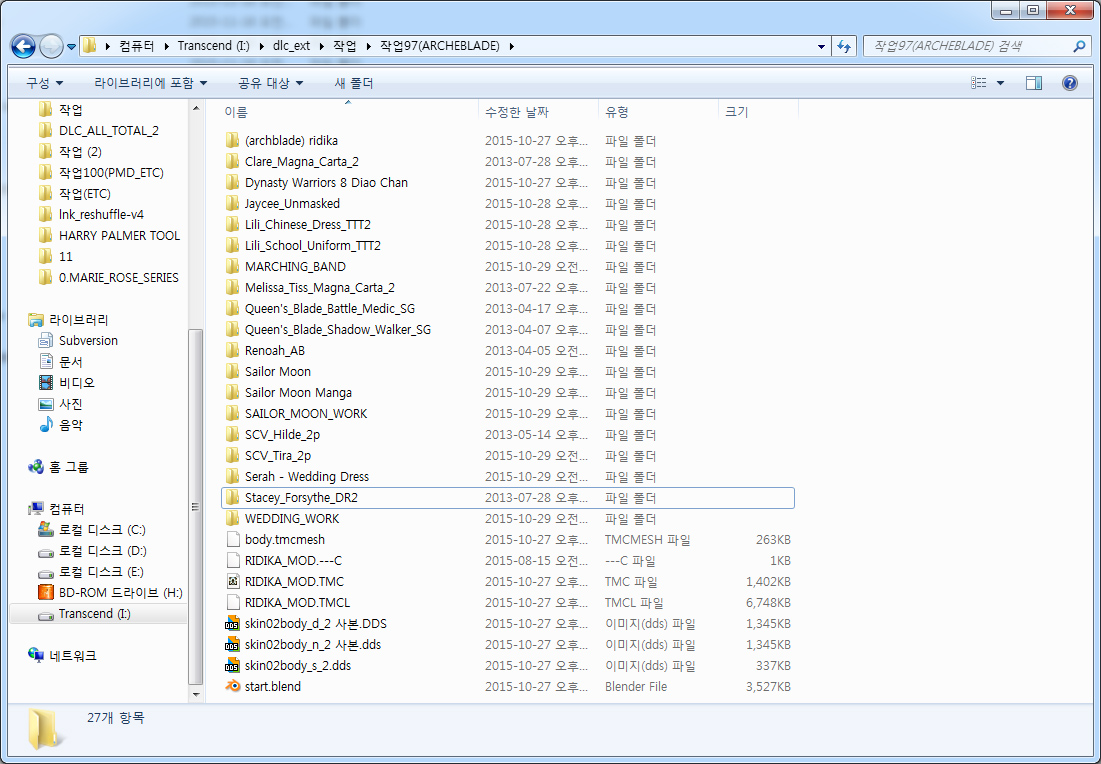1101x764 pixels.
Task: Open the 공유 대상 share menu
Action: 270,83
